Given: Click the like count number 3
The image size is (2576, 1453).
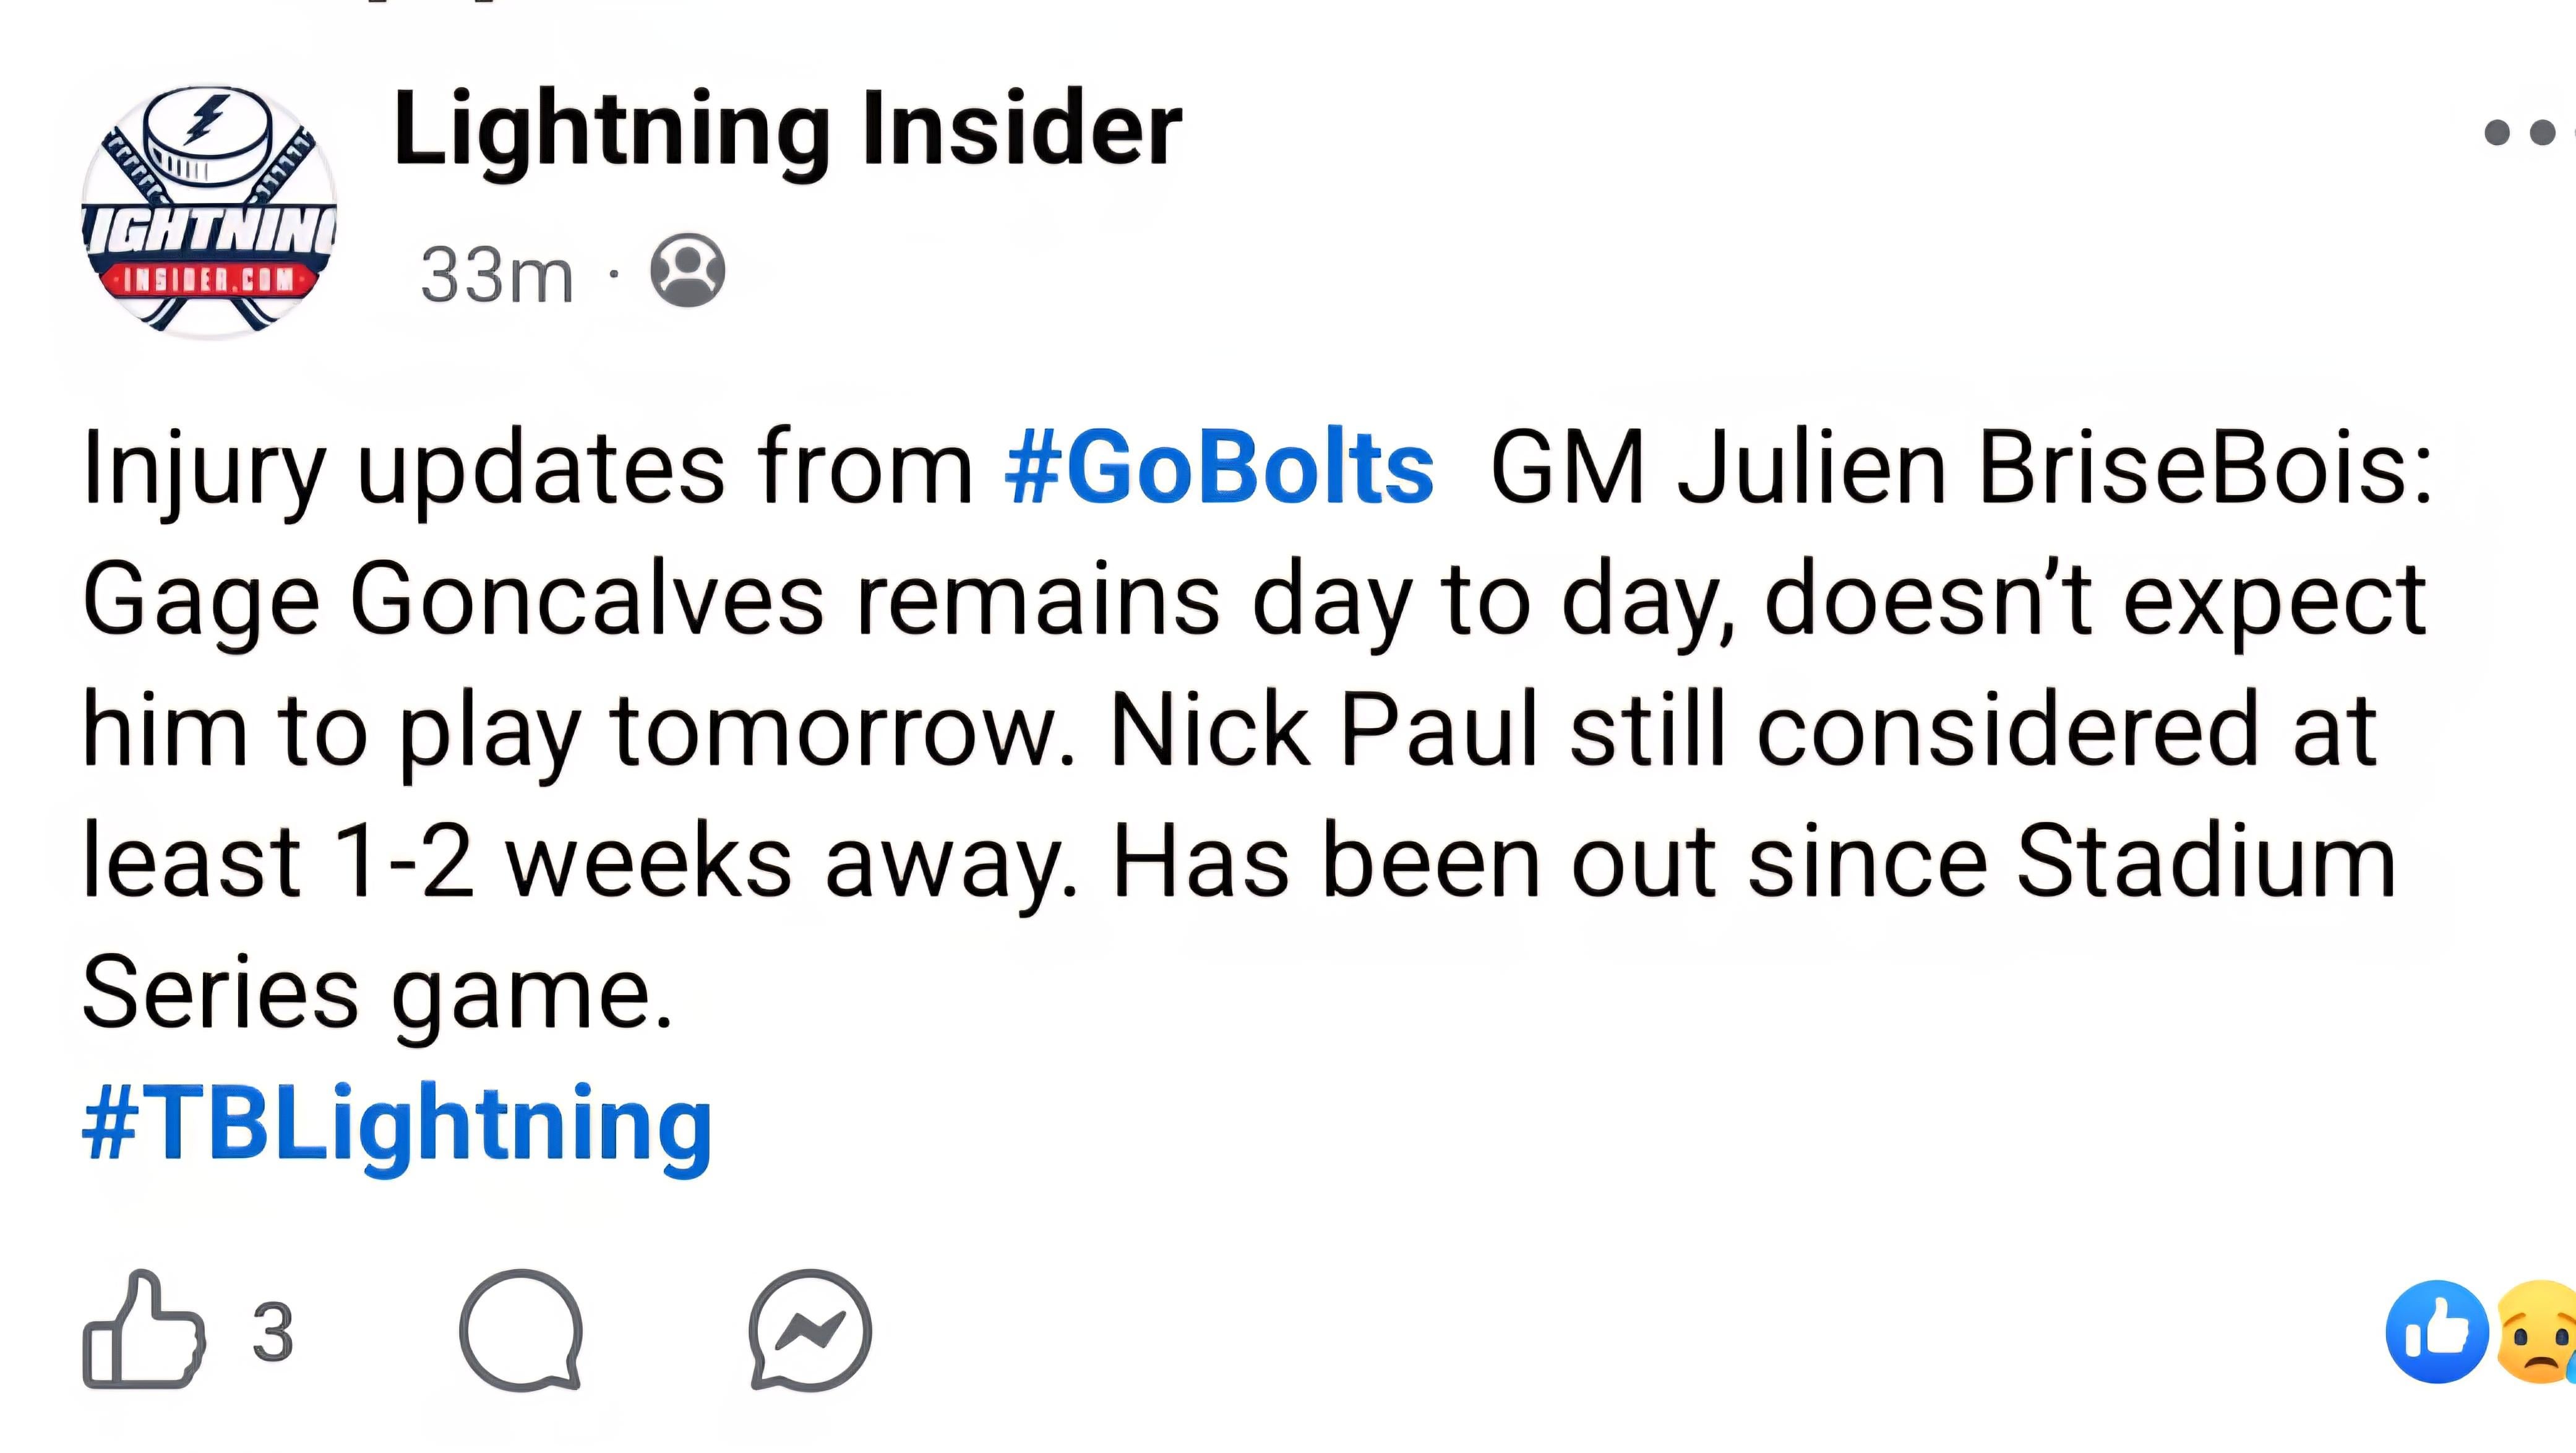Looking at the screenshot, I should (273, 1332).
